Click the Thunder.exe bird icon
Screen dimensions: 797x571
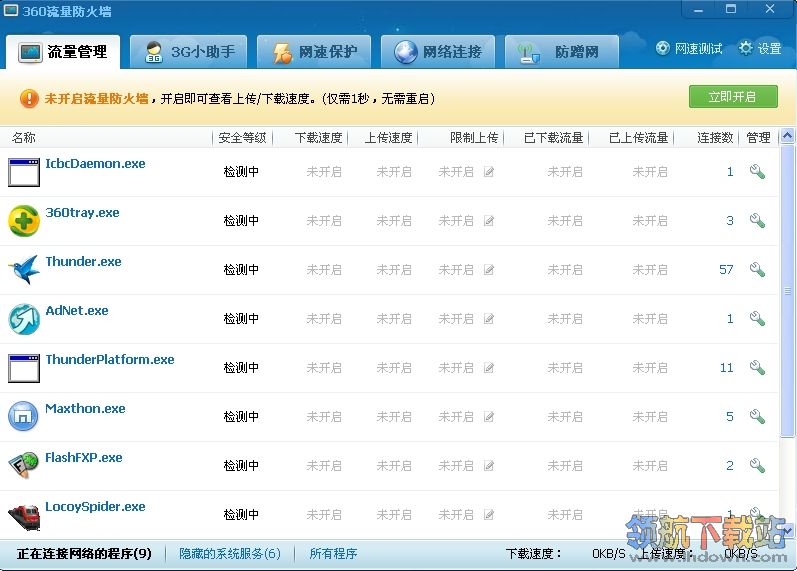click(x=24, y=269)
